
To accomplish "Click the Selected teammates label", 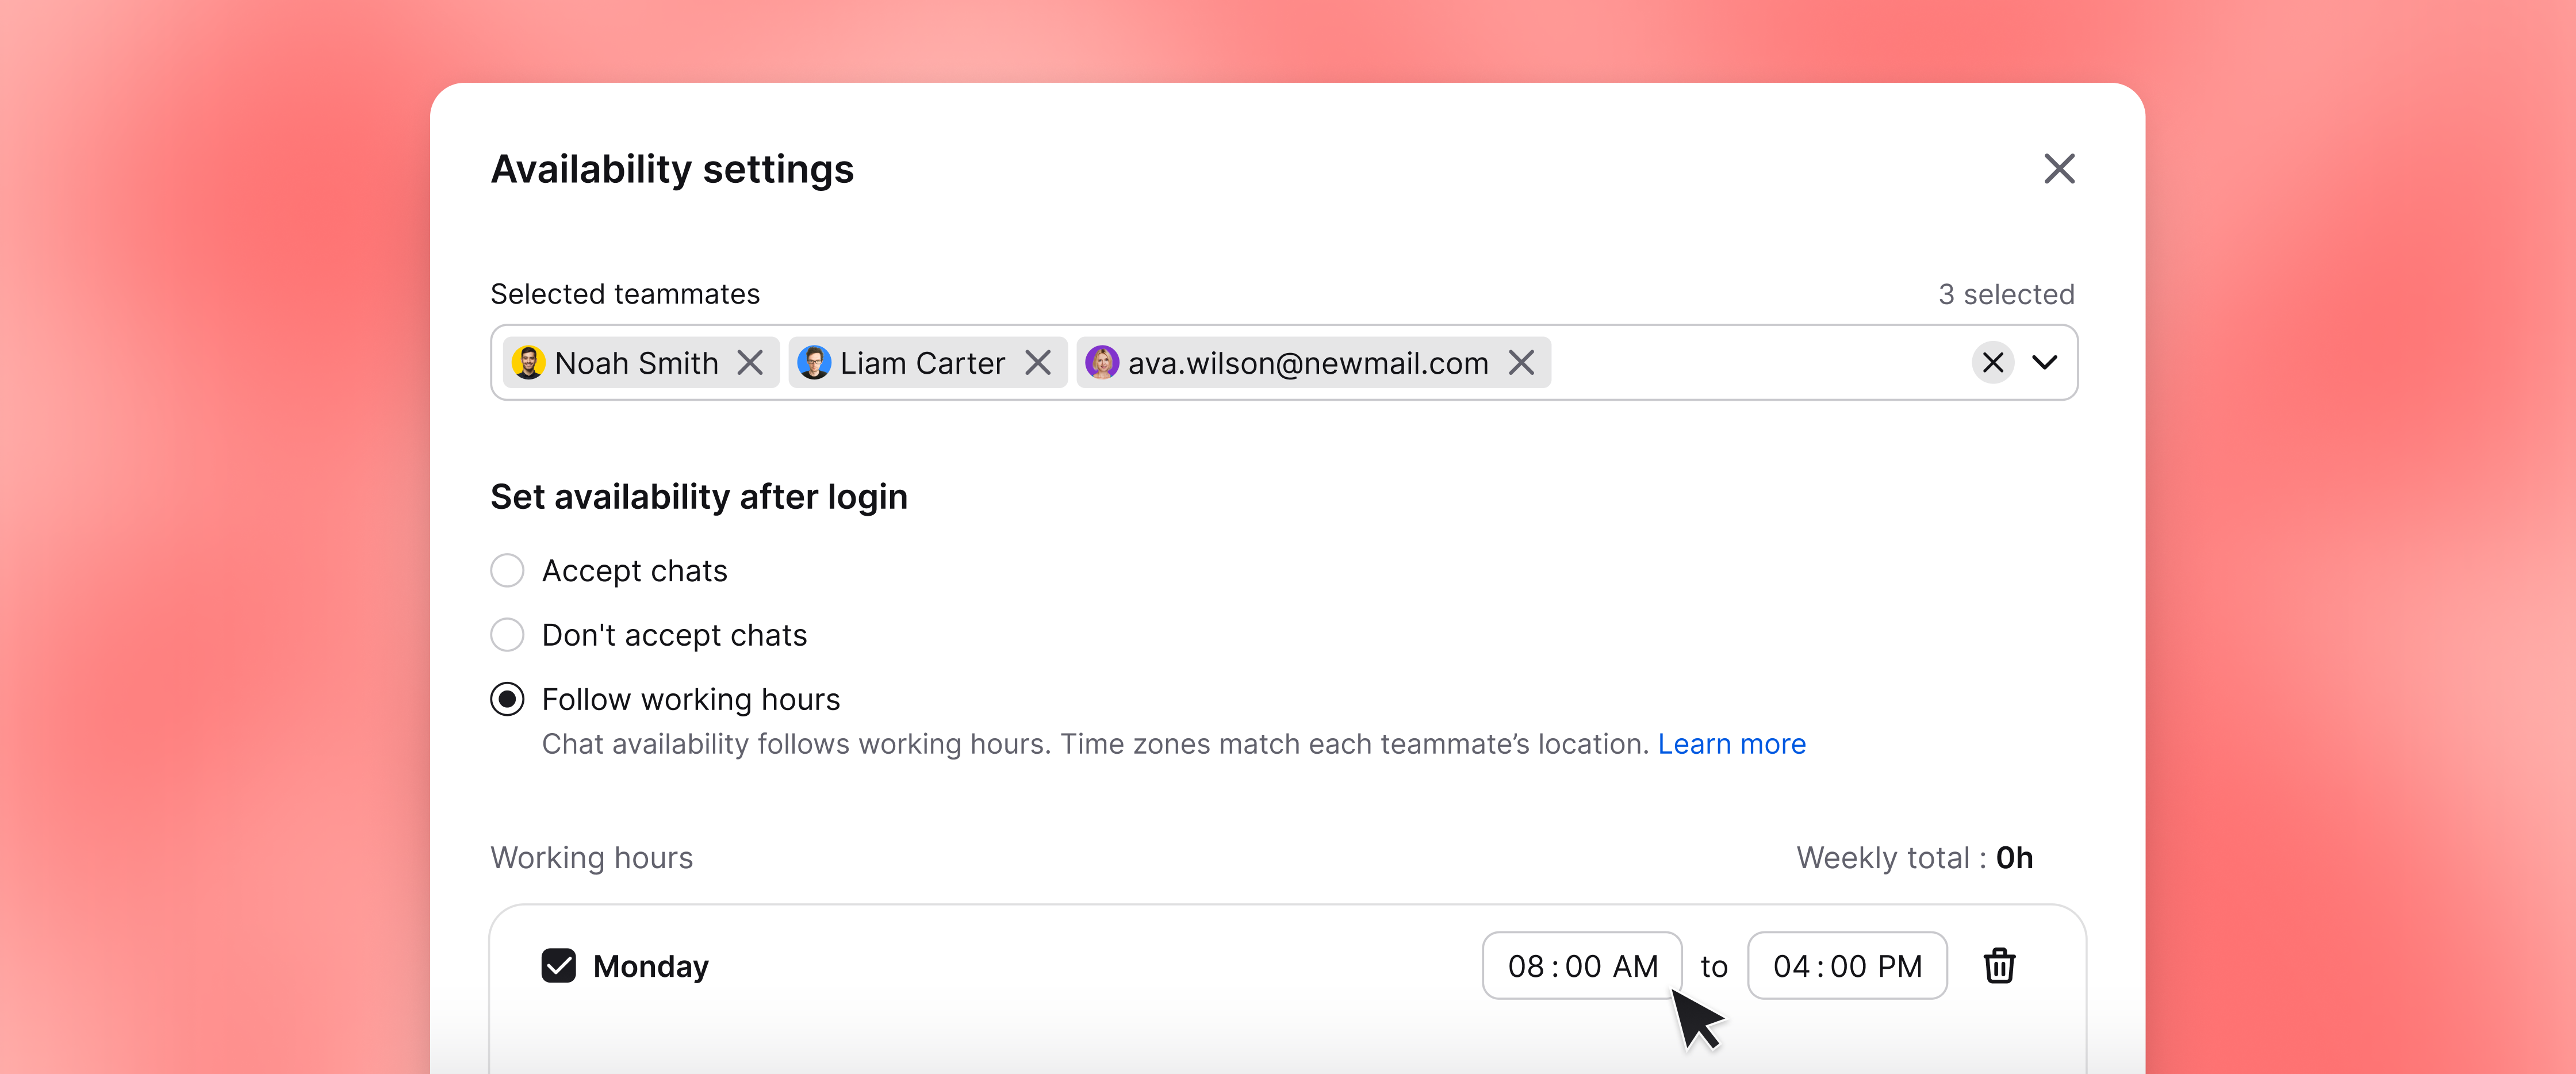I will point(625,294).
